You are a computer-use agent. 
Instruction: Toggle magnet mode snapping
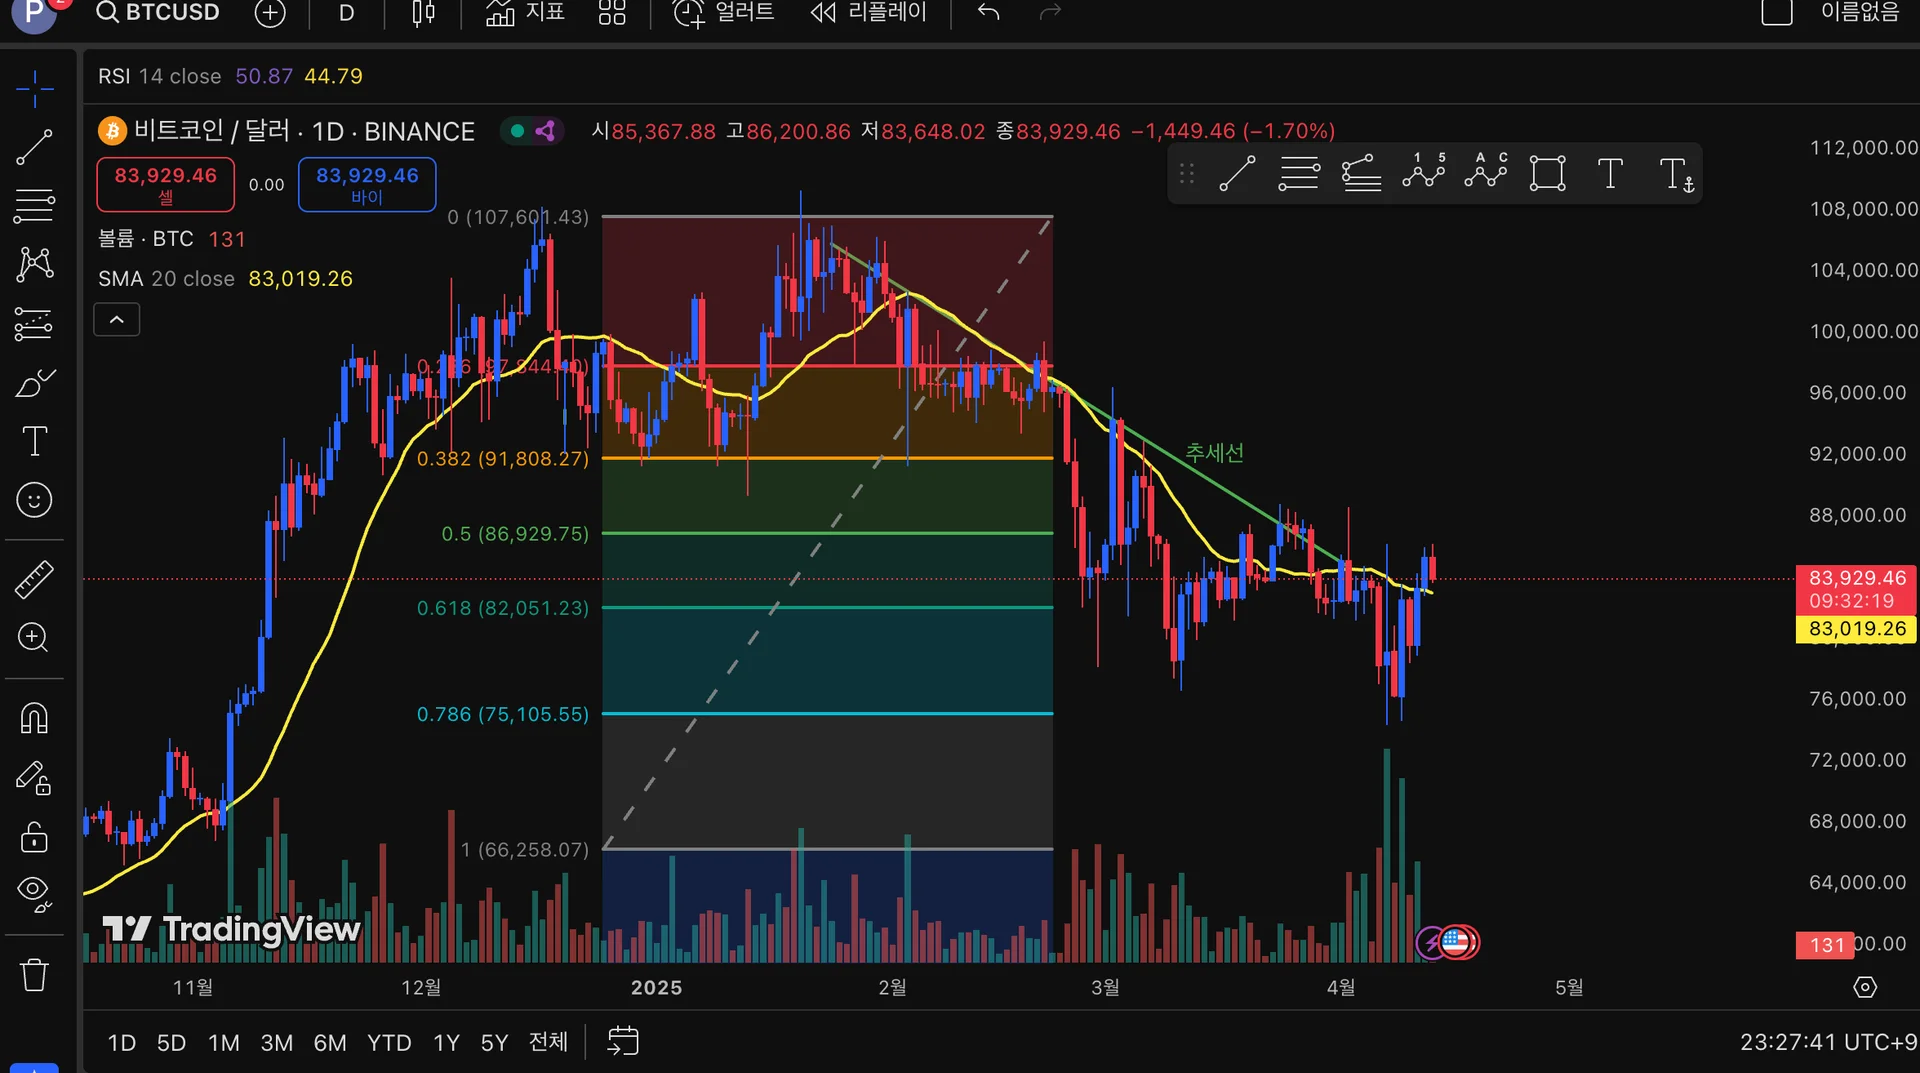34,718
